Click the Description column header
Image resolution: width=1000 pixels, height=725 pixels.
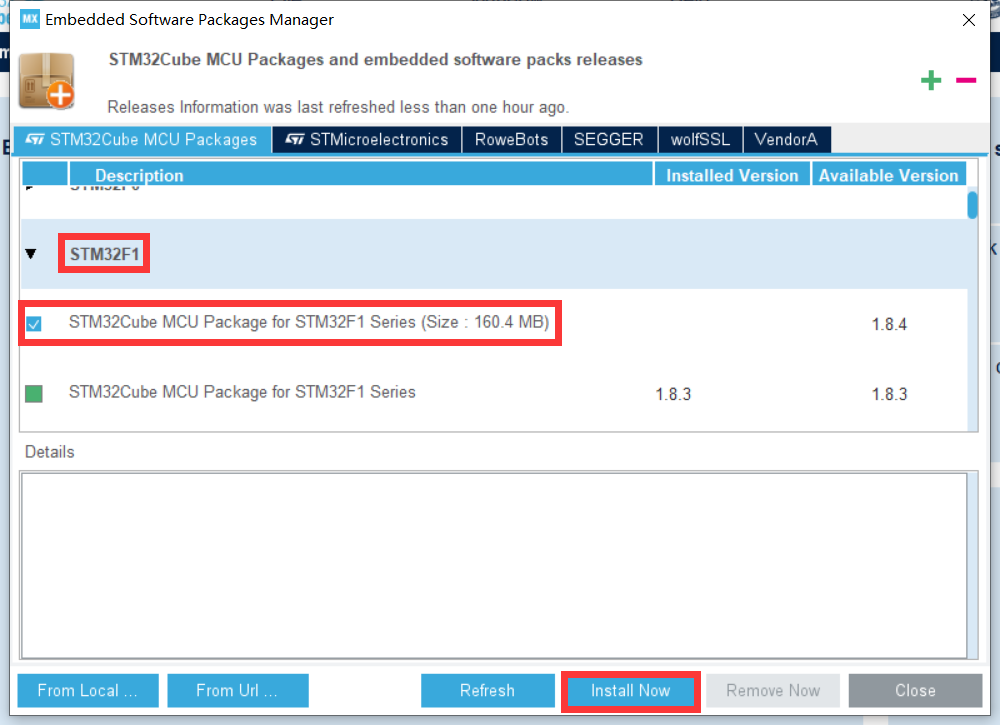pos(361,175)
